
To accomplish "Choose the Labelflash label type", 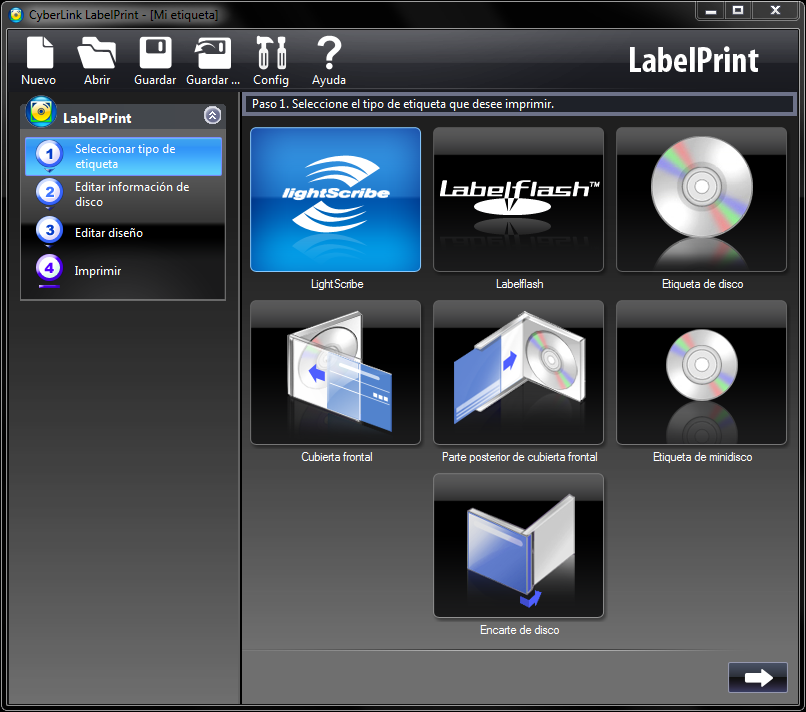I will [x=518, y=200].
